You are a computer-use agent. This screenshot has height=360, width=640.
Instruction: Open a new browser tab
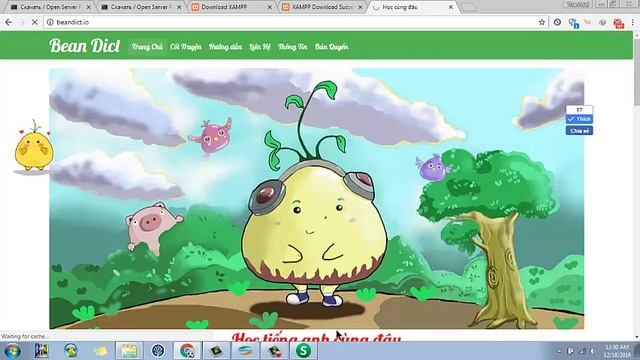pos(468,7)
